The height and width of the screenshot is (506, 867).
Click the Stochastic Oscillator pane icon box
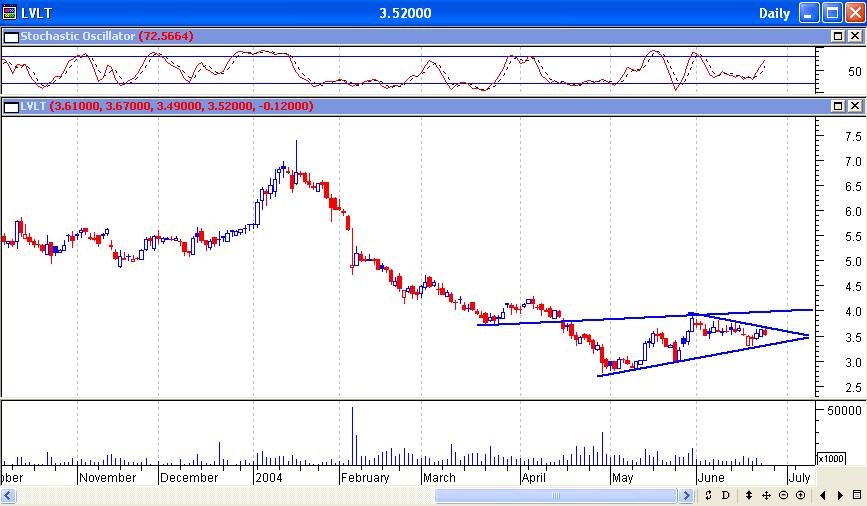(11, 37)
